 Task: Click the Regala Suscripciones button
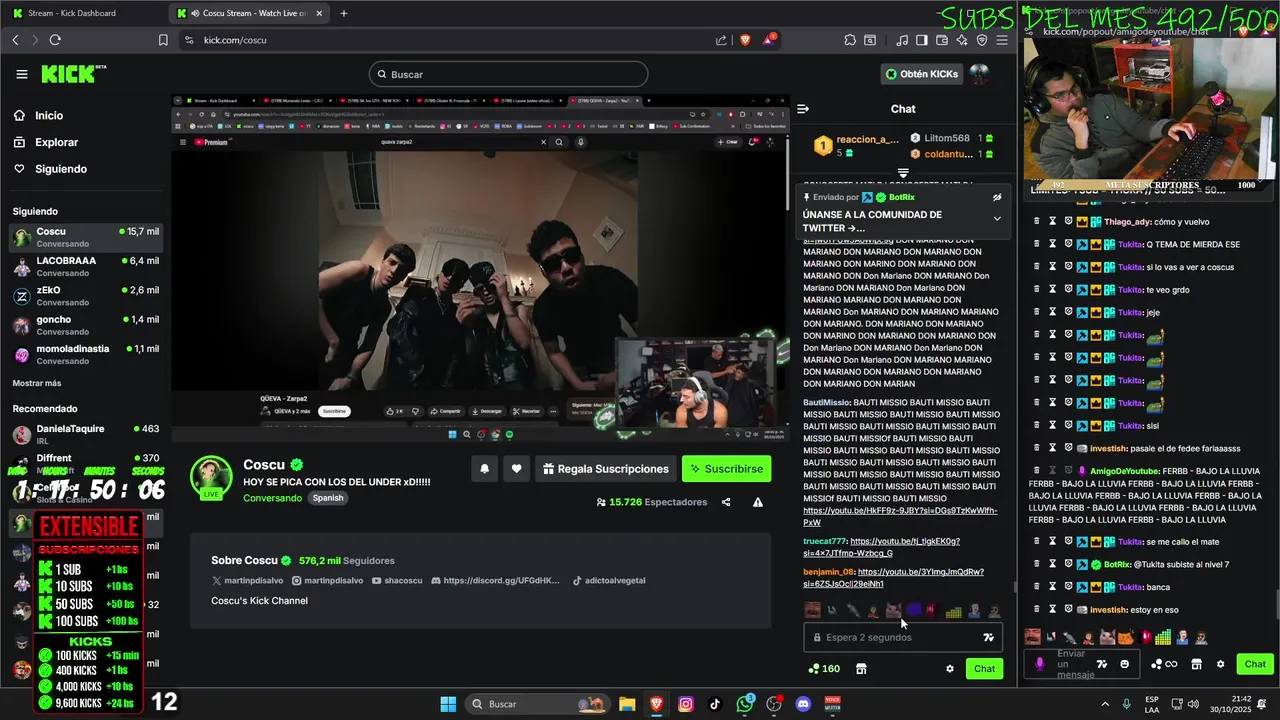(605, 469)
